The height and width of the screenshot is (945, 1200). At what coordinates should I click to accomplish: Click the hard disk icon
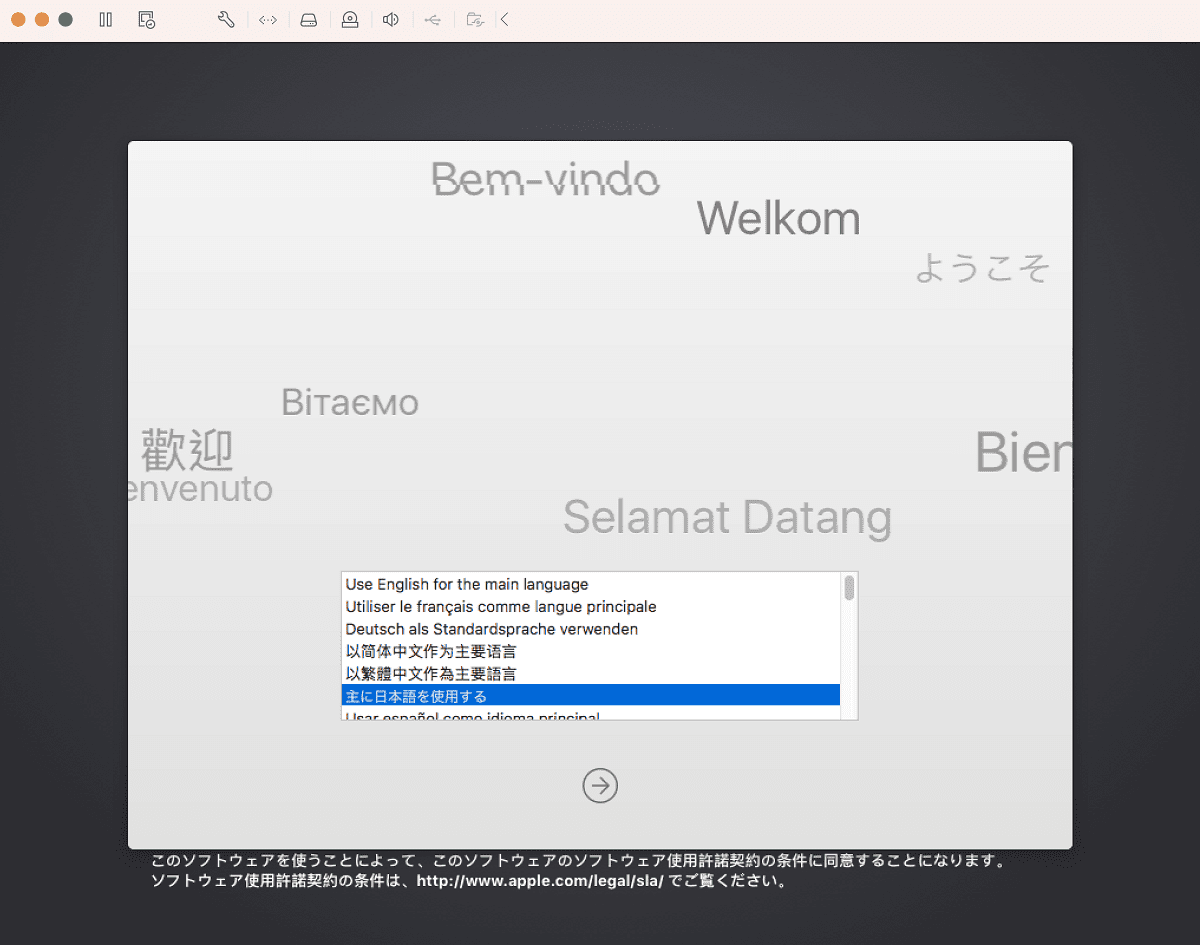[309, 19]
